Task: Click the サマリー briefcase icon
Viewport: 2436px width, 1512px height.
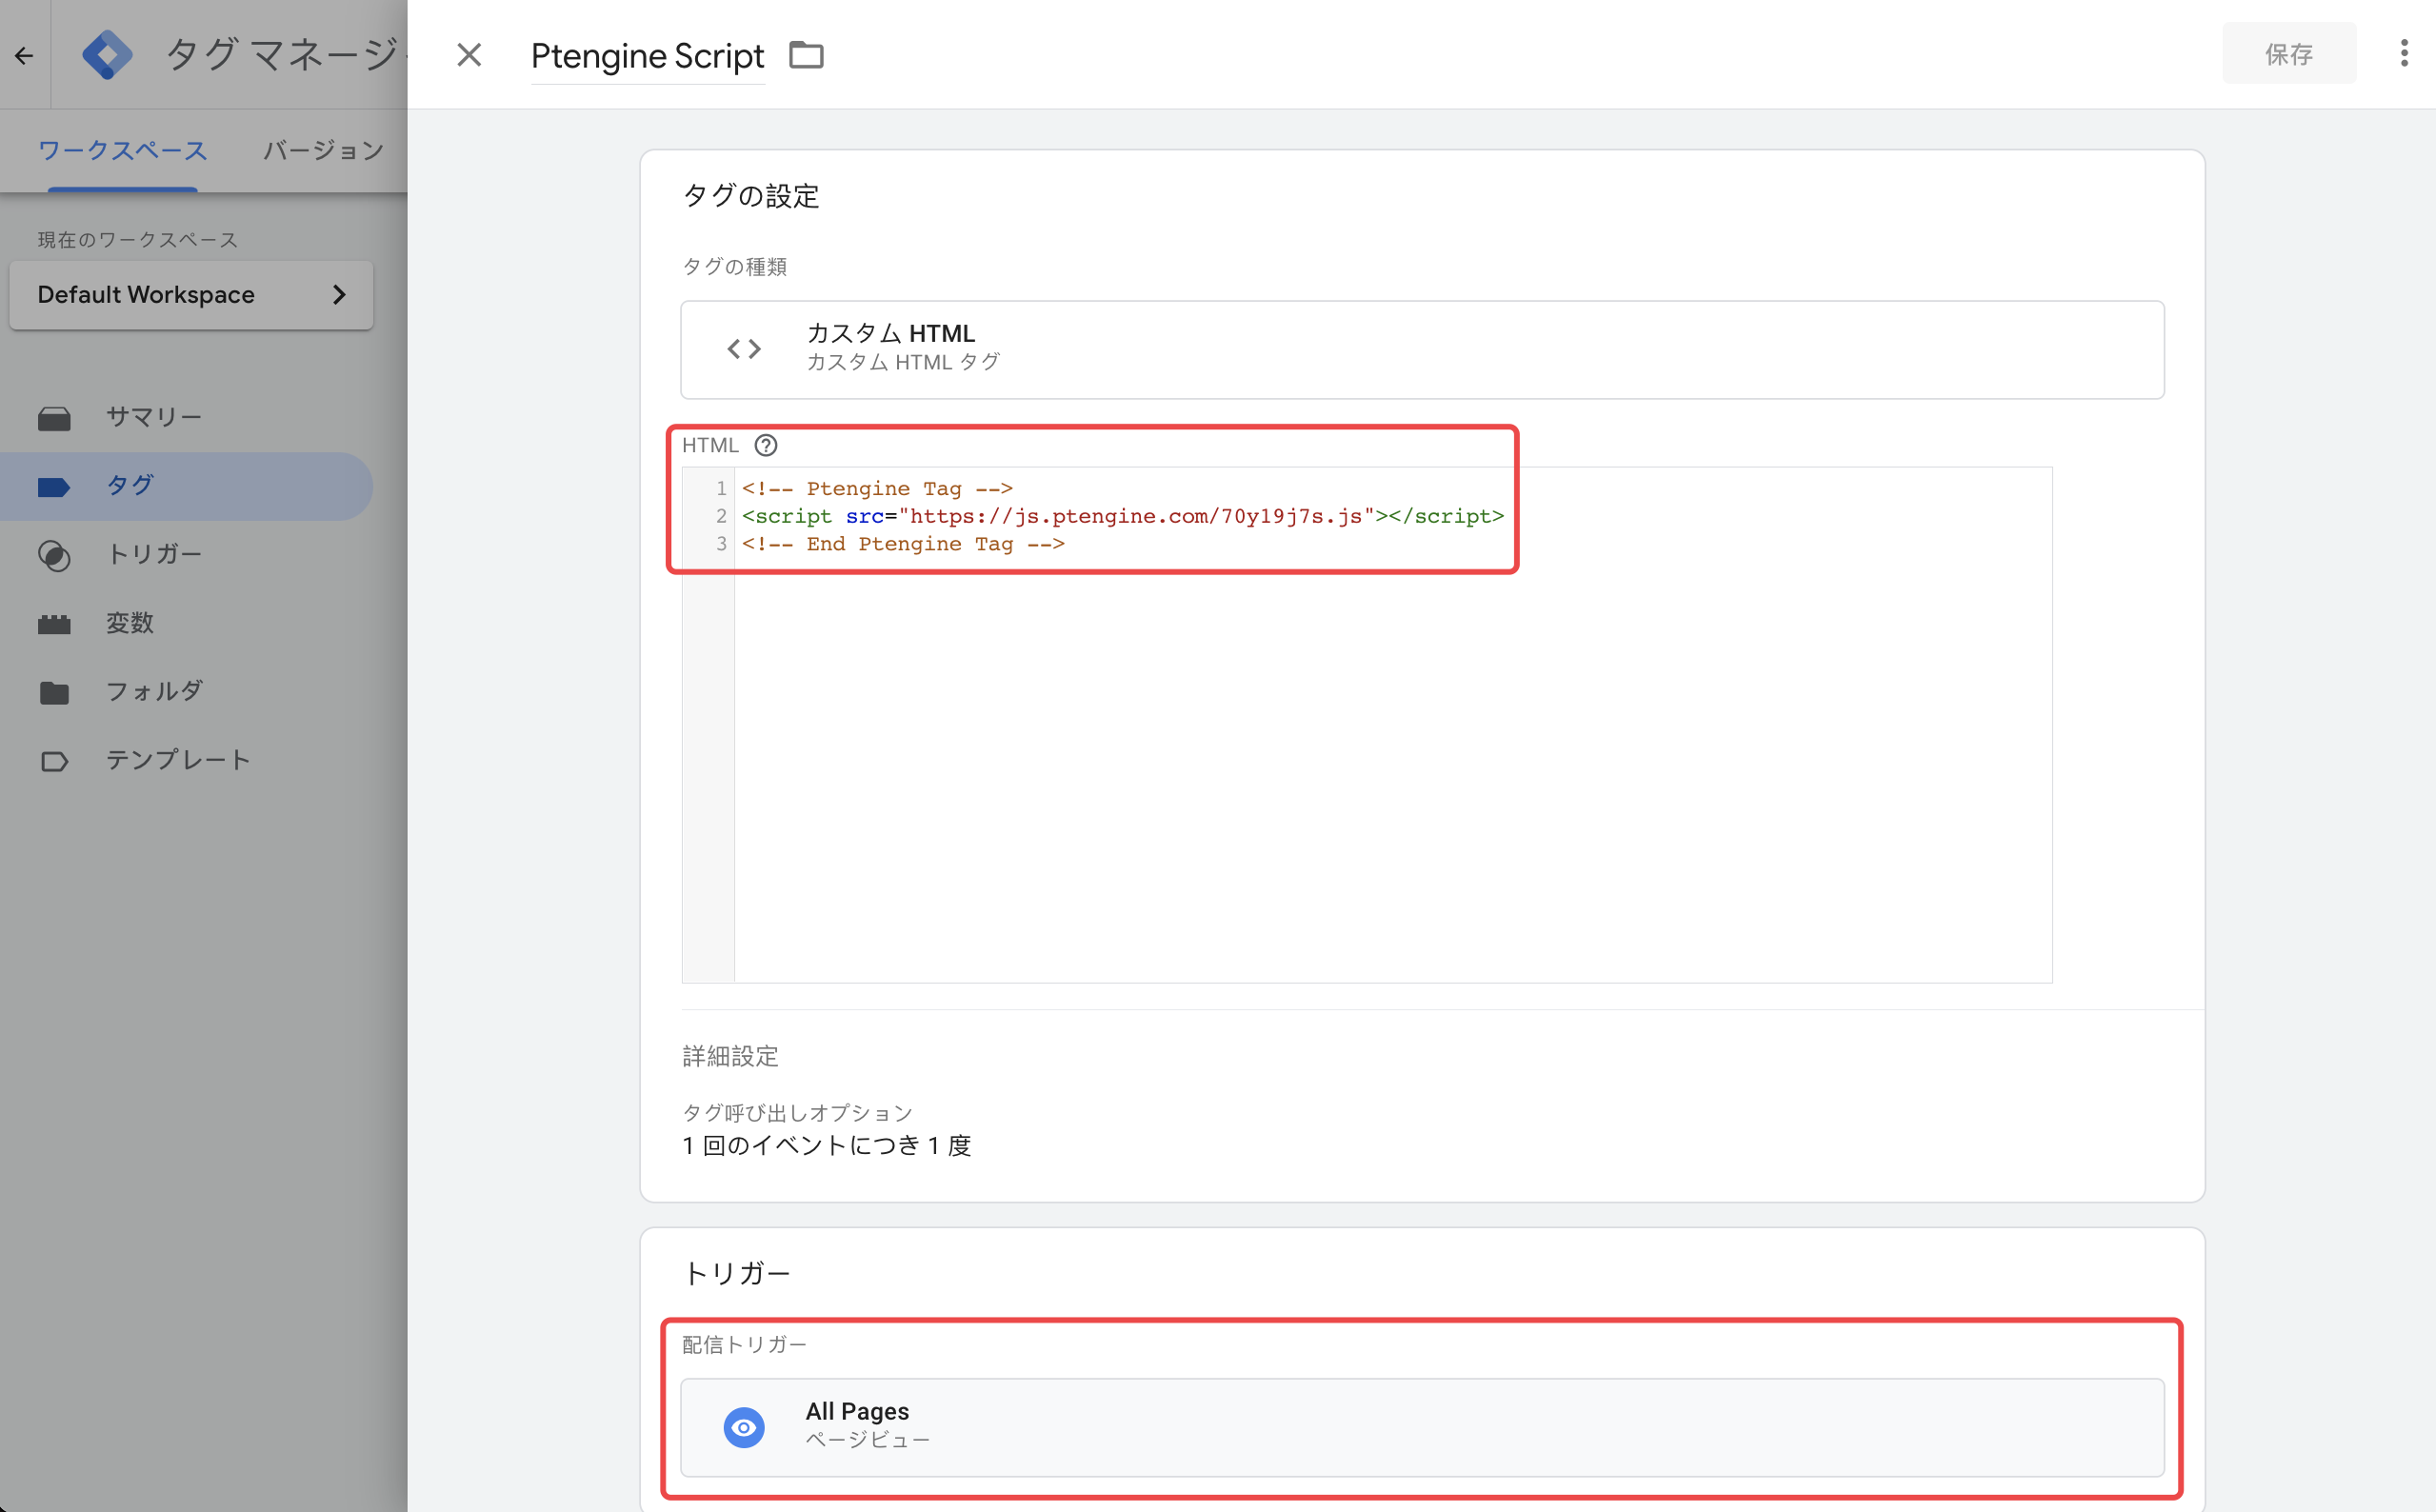Action: [x=54, y=418]
